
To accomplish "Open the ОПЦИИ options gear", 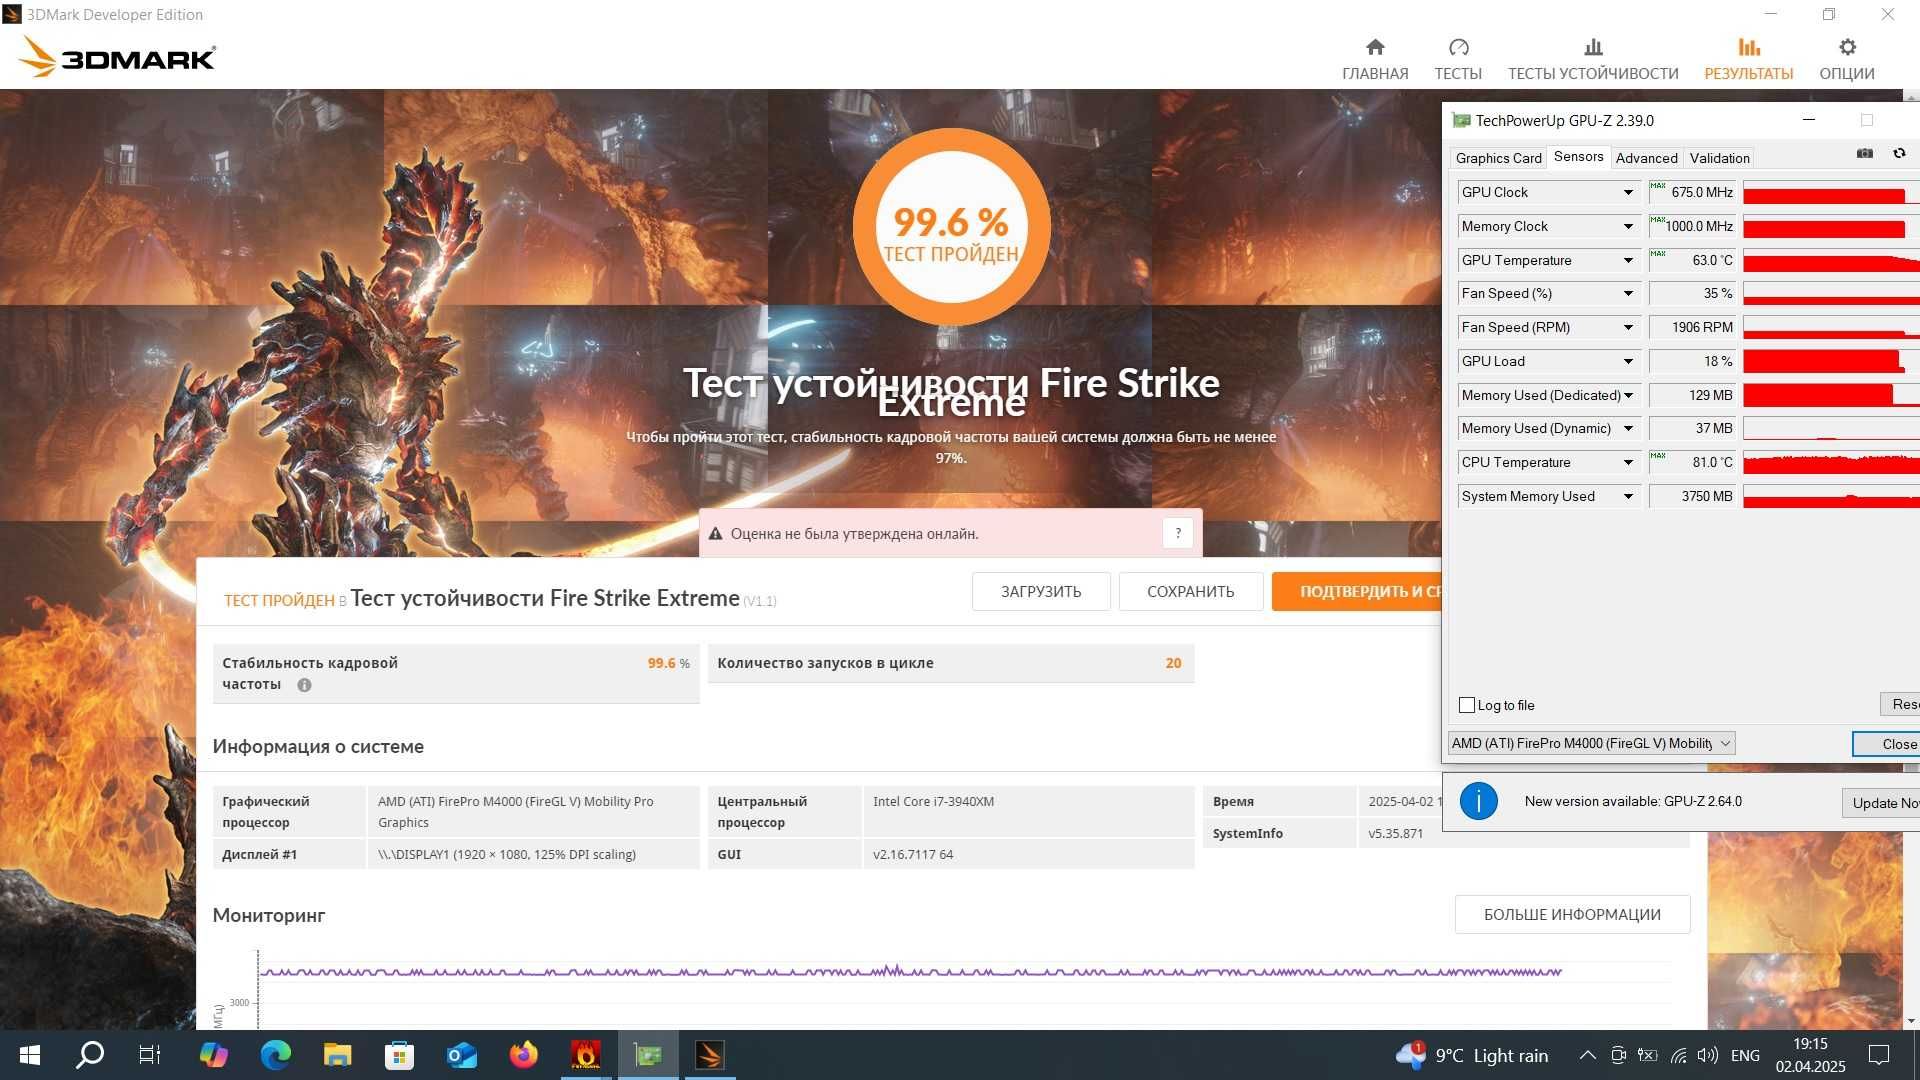I will pyautogui.click(x=1847, y=59).
